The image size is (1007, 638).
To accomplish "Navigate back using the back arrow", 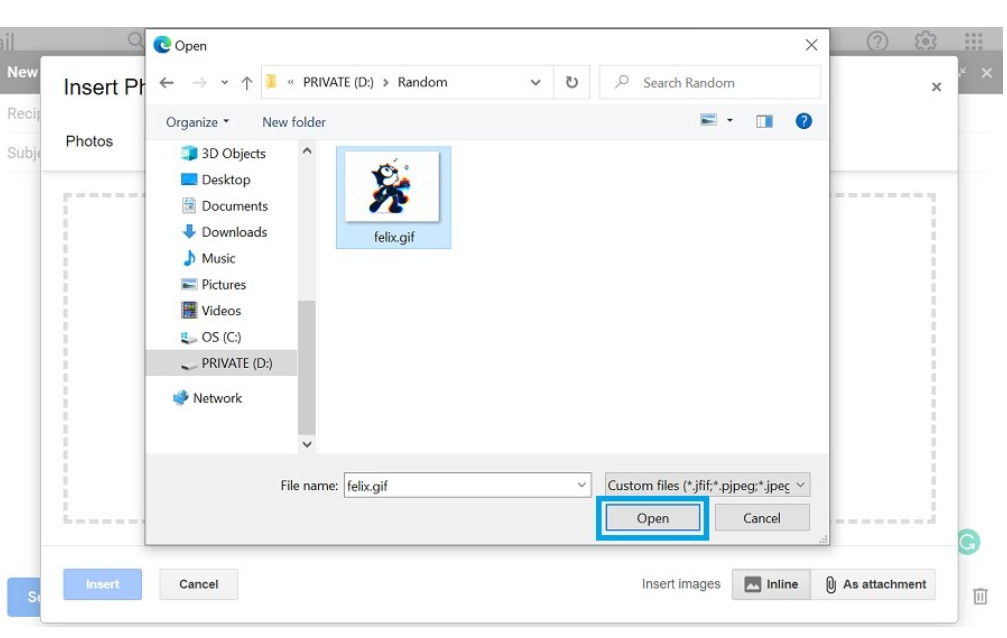I will 167,82.
